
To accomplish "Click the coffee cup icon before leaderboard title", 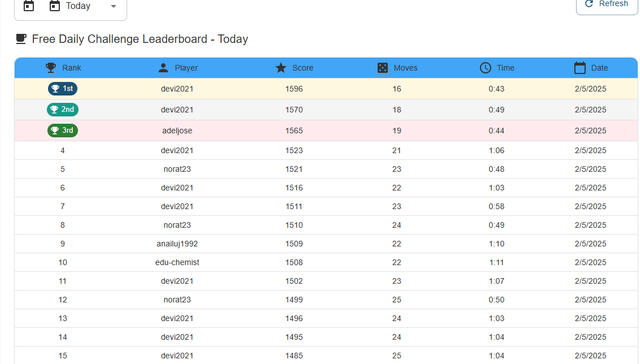I will tap(21, 39).
